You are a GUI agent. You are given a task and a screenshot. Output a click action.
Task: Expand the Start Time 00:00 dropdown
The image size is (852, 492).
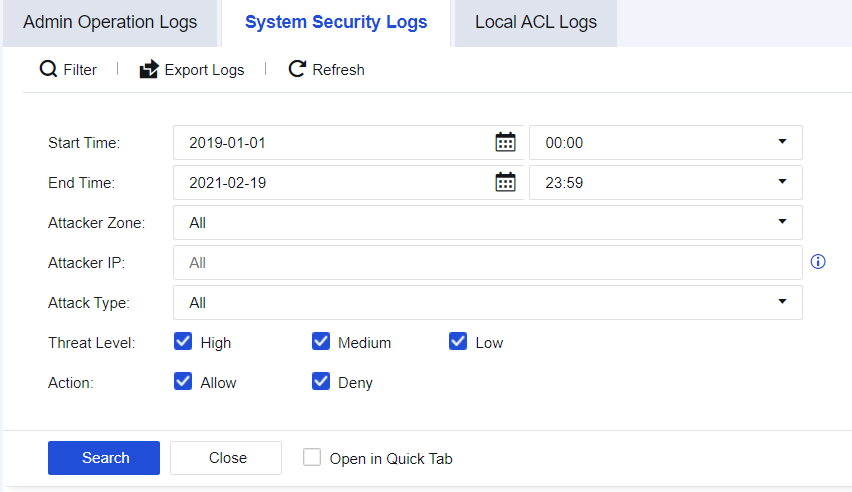tap(665, 142)
